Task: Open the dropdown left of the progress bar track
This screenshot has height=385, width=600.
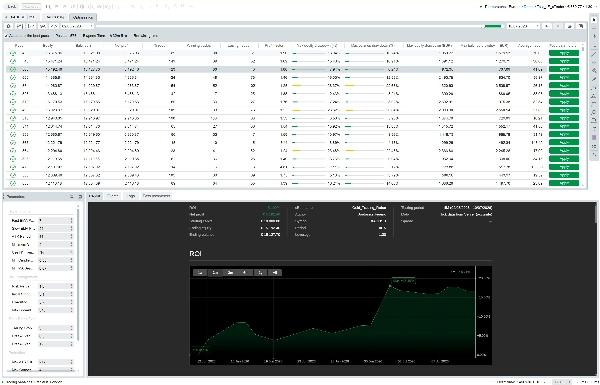Action: [x=77, y=26]
